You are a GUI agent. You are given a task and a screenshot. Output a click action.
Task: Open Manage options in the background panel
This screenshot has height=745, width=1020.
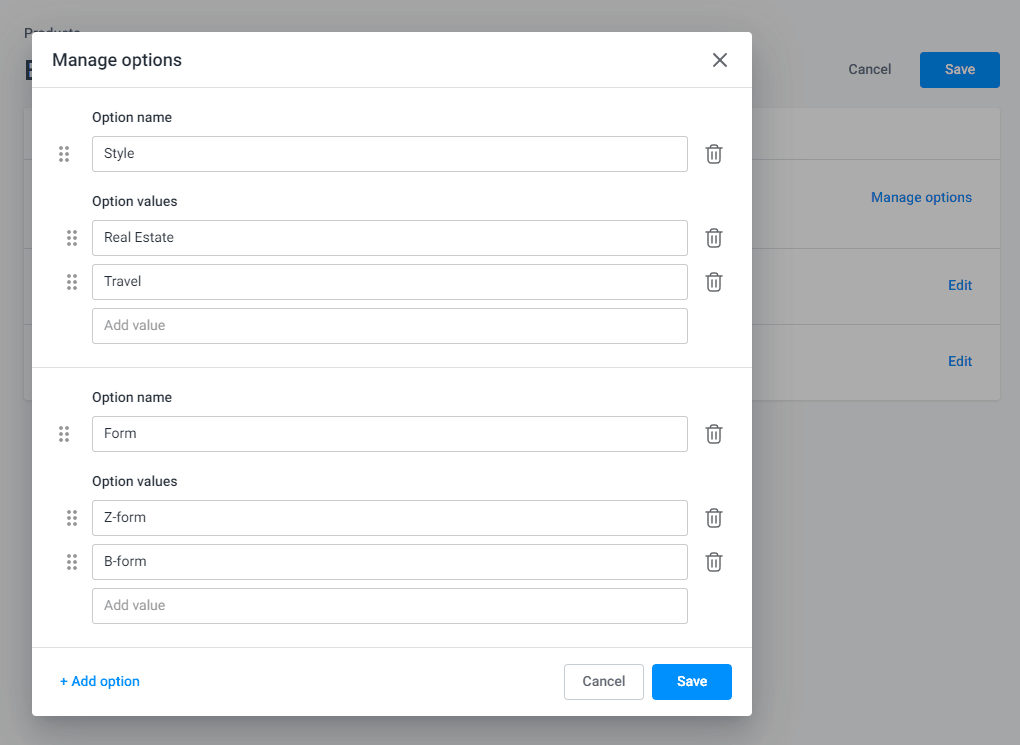pyautogui.click(x=921, y=197)
